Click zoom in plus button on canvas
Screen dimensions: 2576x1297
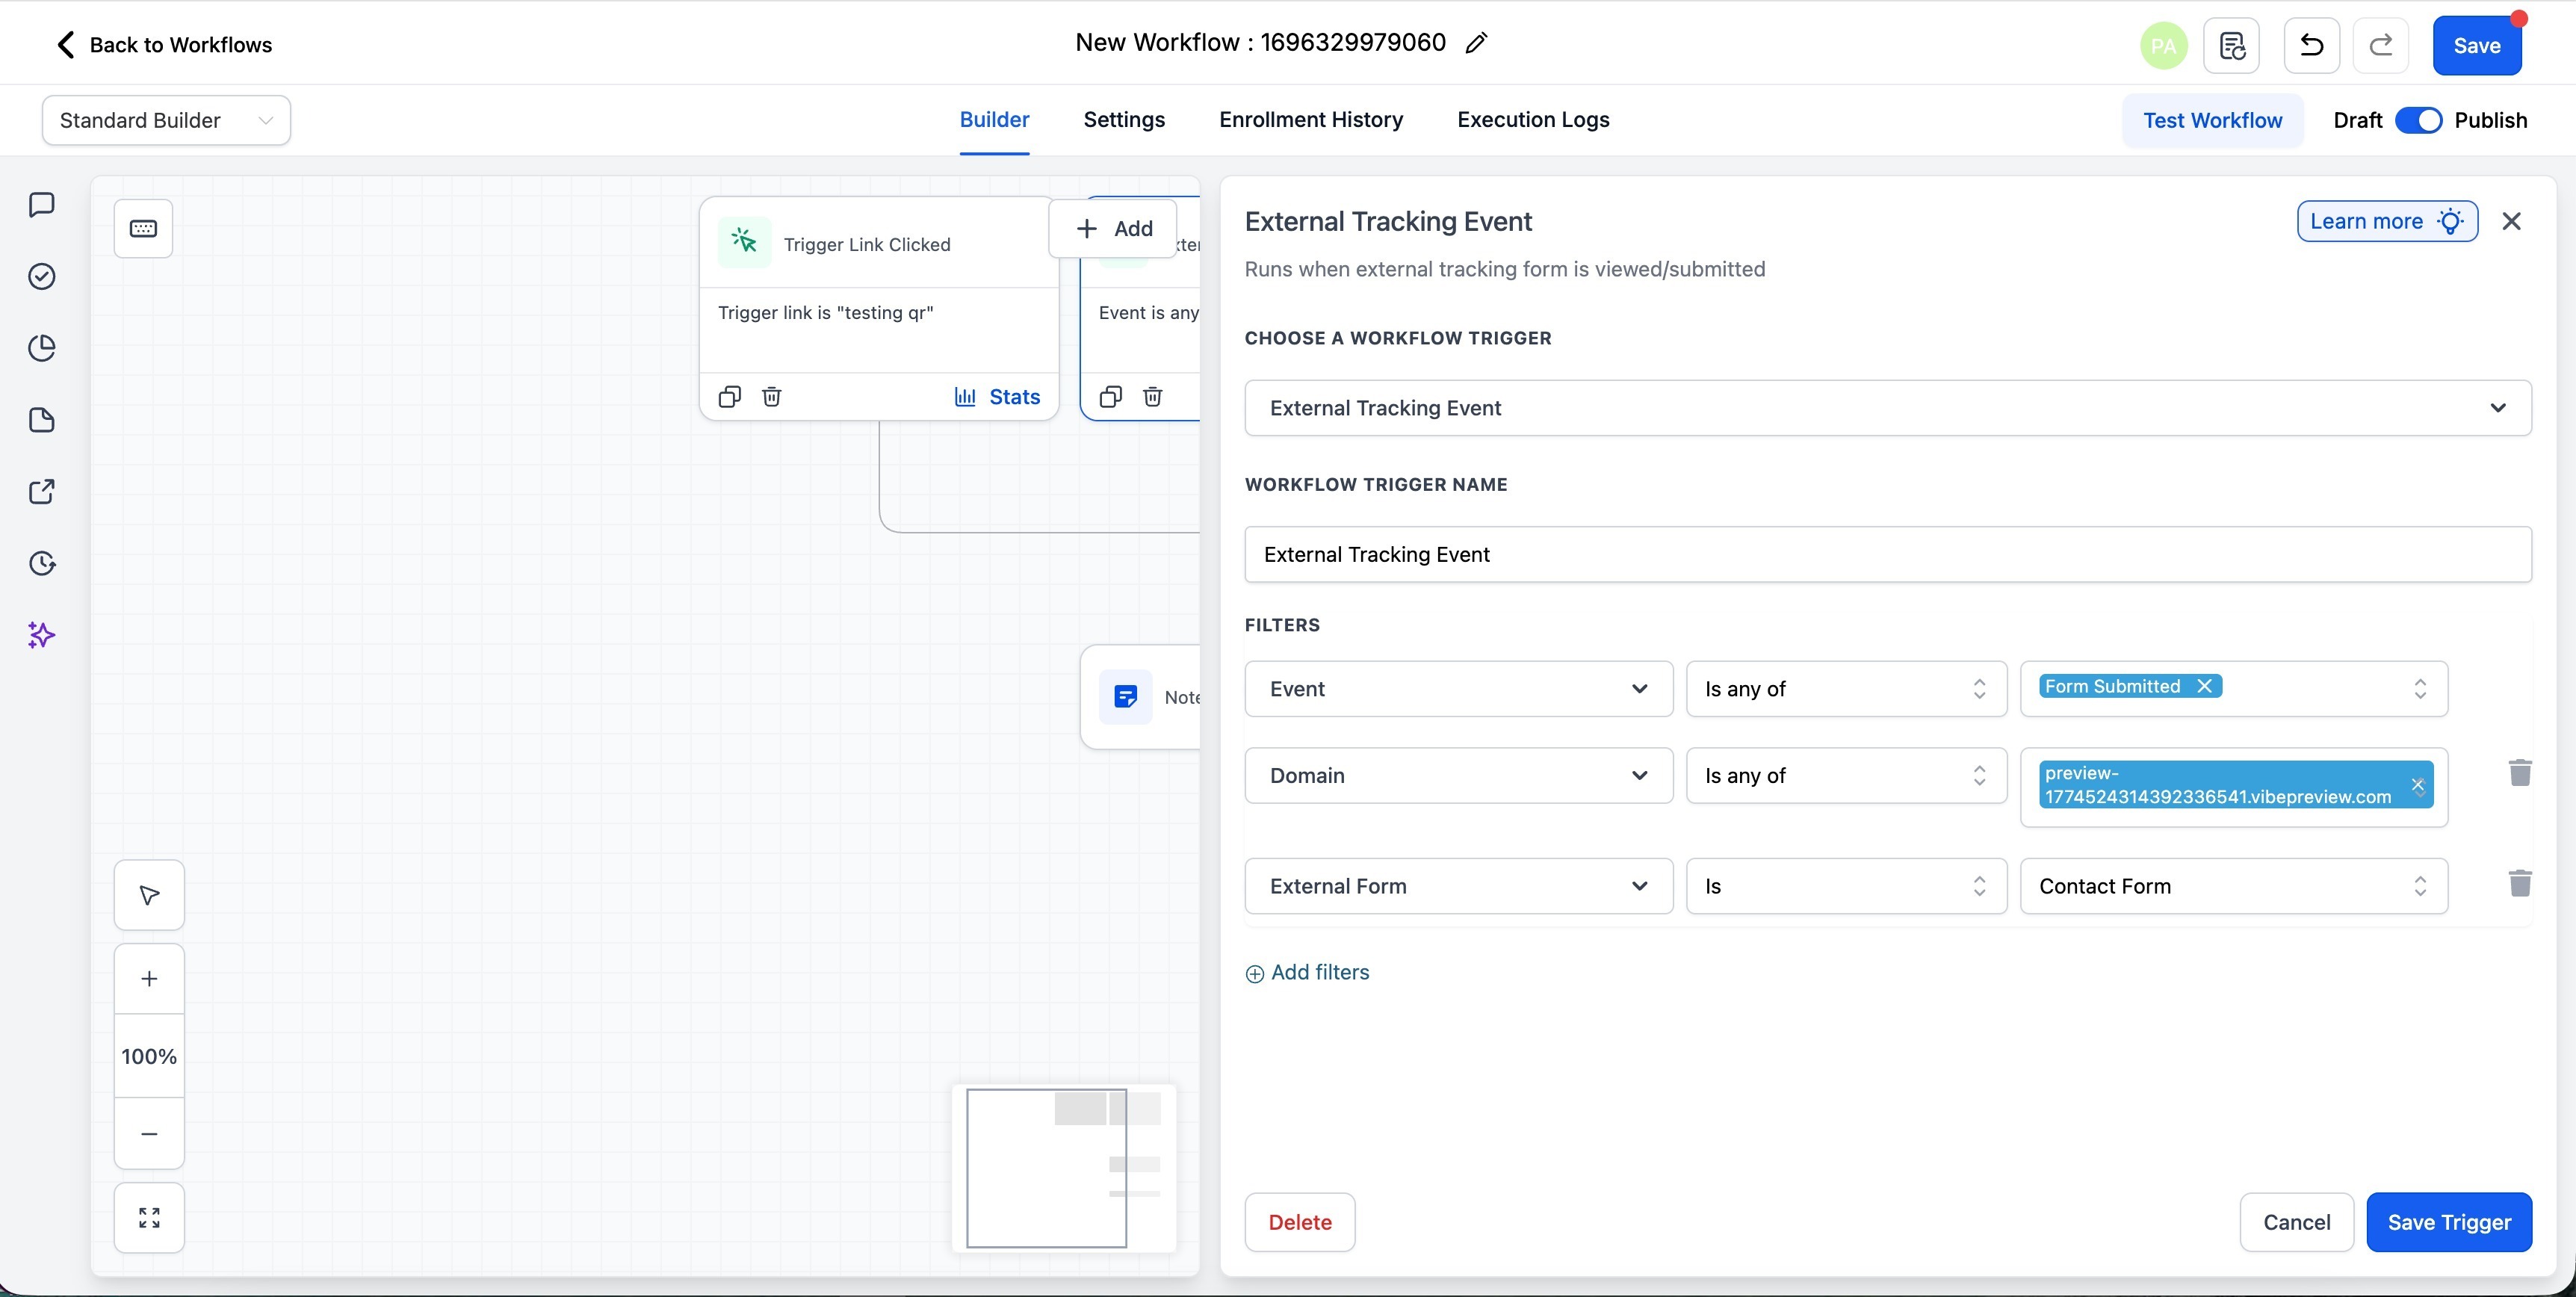coord(149,979)
